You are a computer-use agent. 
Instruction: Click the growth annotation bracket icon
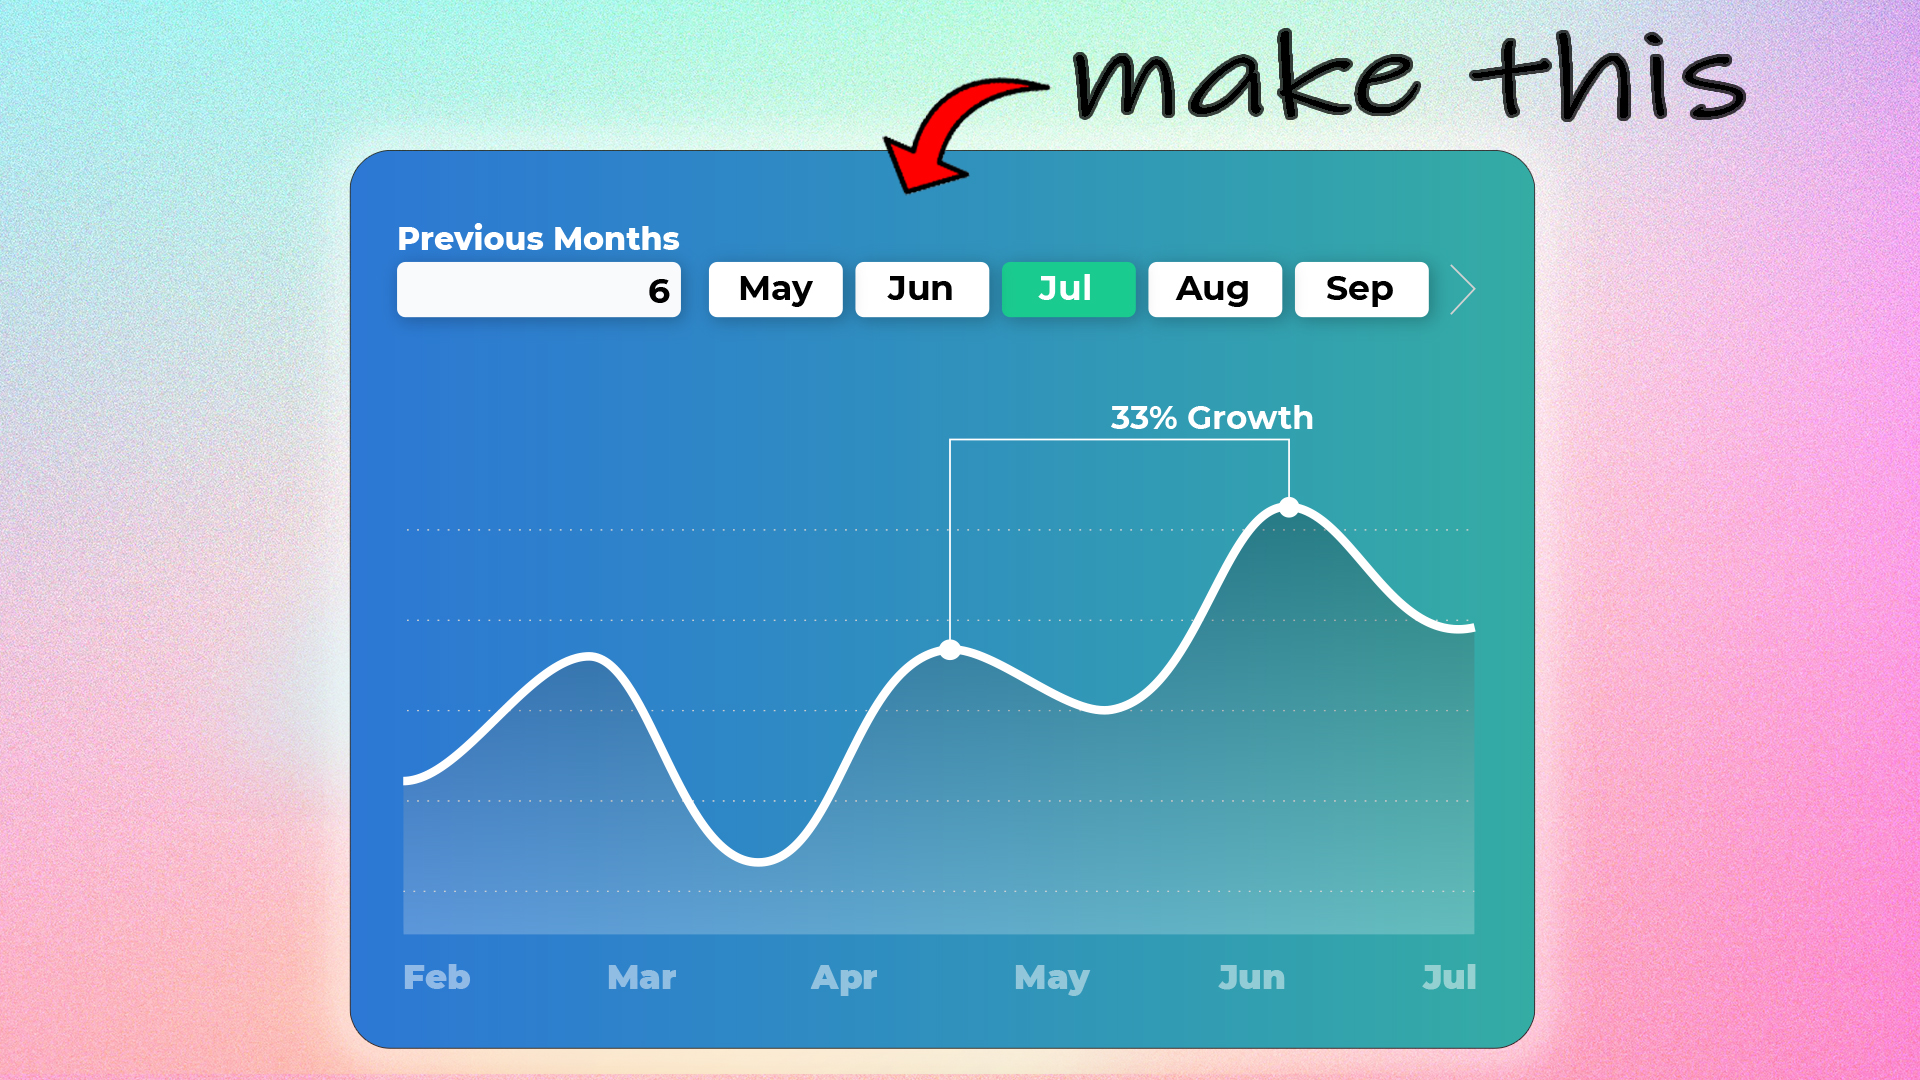(x=1117, y=442)
